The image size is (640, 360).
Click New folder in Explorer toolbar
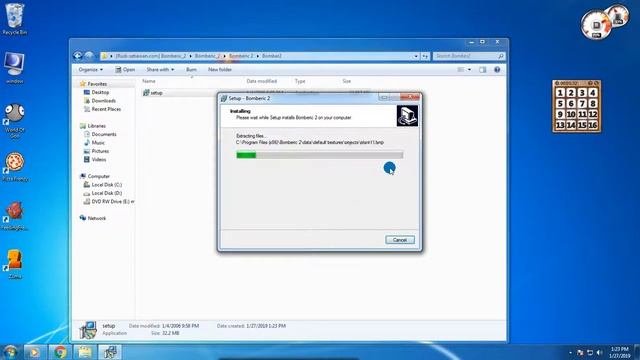(220, 70)
